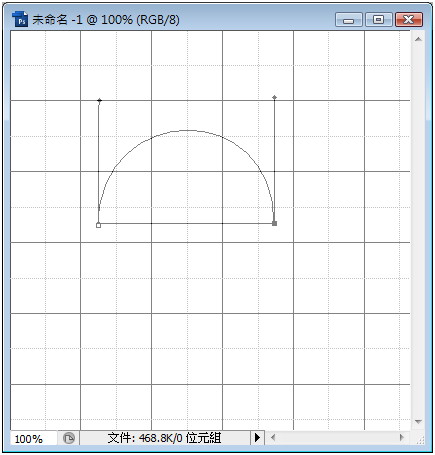
Task: Click the 100% zoom percentage field
Action: tap(34, 438)
